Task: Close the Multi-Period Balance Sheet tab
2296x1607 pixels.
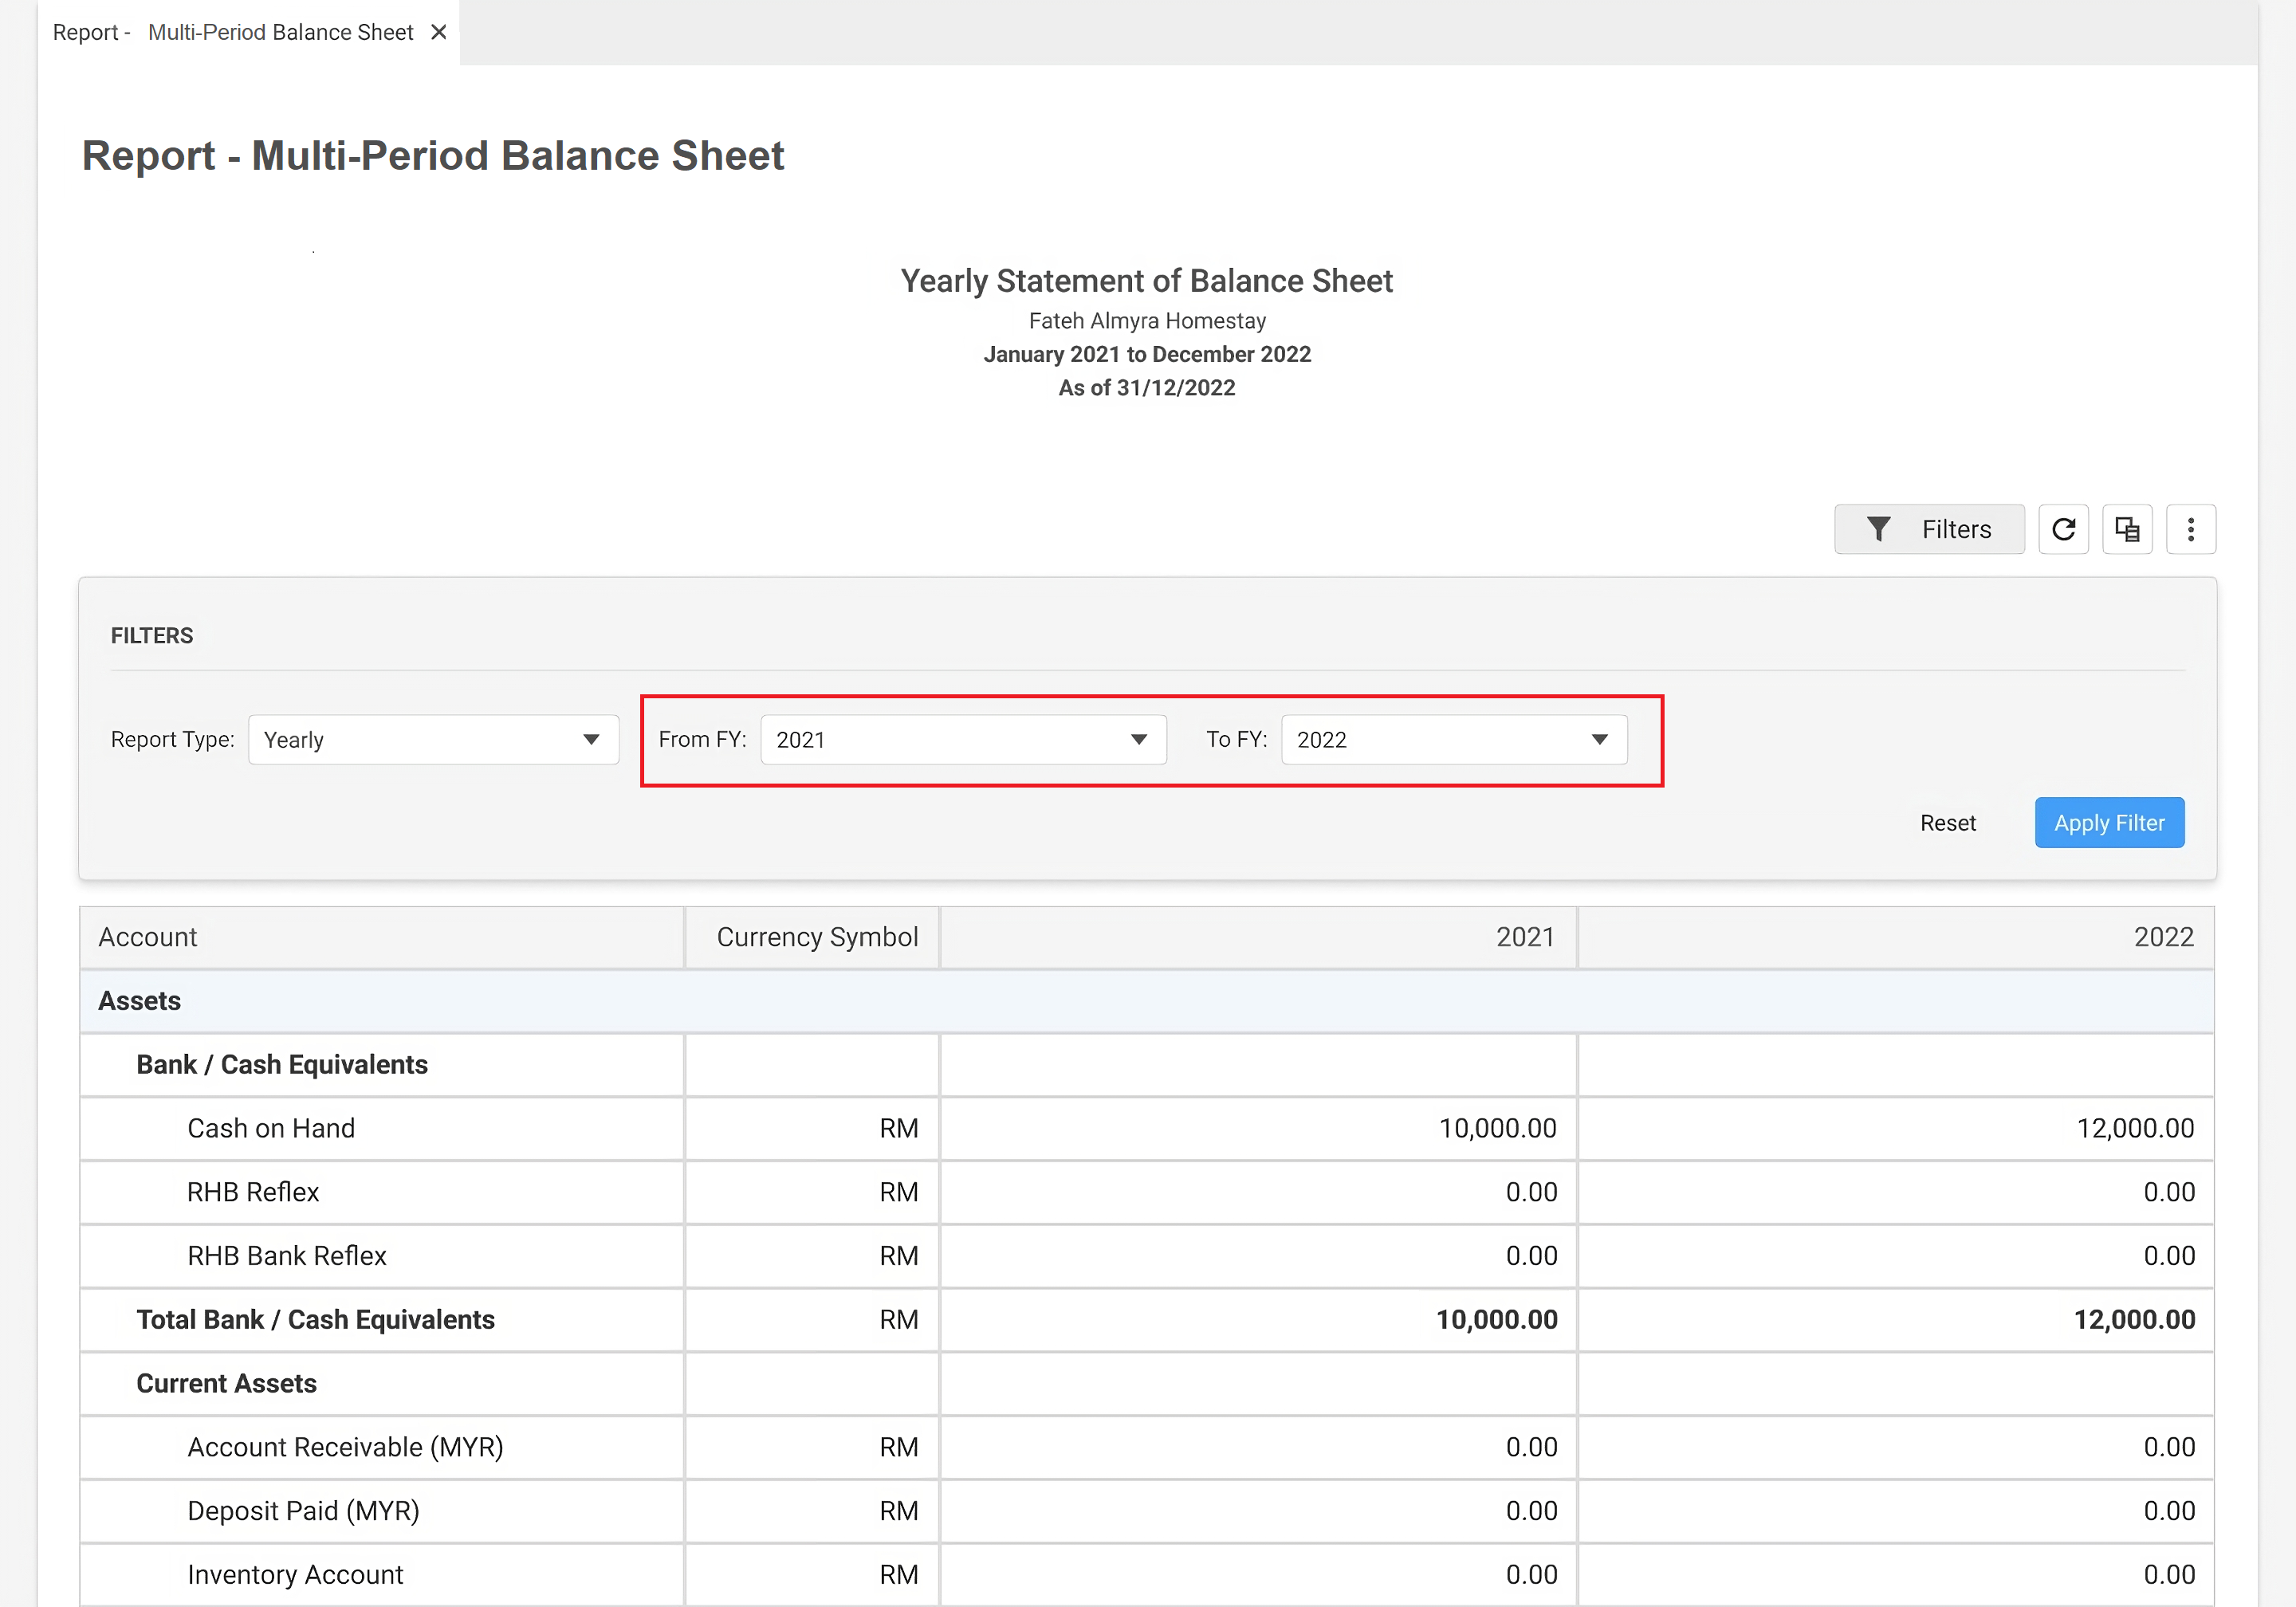Action: click(x=438, y=32)
